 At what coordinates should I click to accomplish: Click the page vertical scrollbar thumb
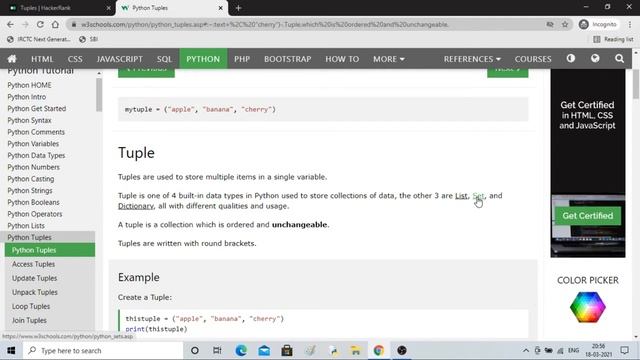tap(636, 84)
